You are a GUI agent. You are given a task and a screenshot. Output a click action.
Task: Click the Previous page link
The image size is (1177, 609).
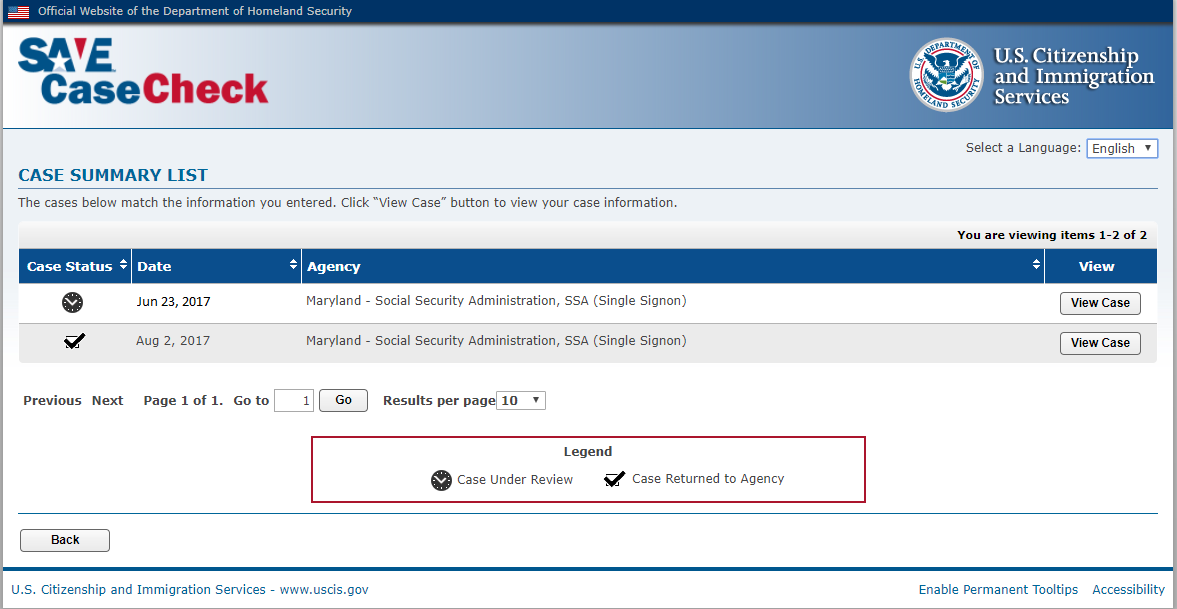[53, 400]
